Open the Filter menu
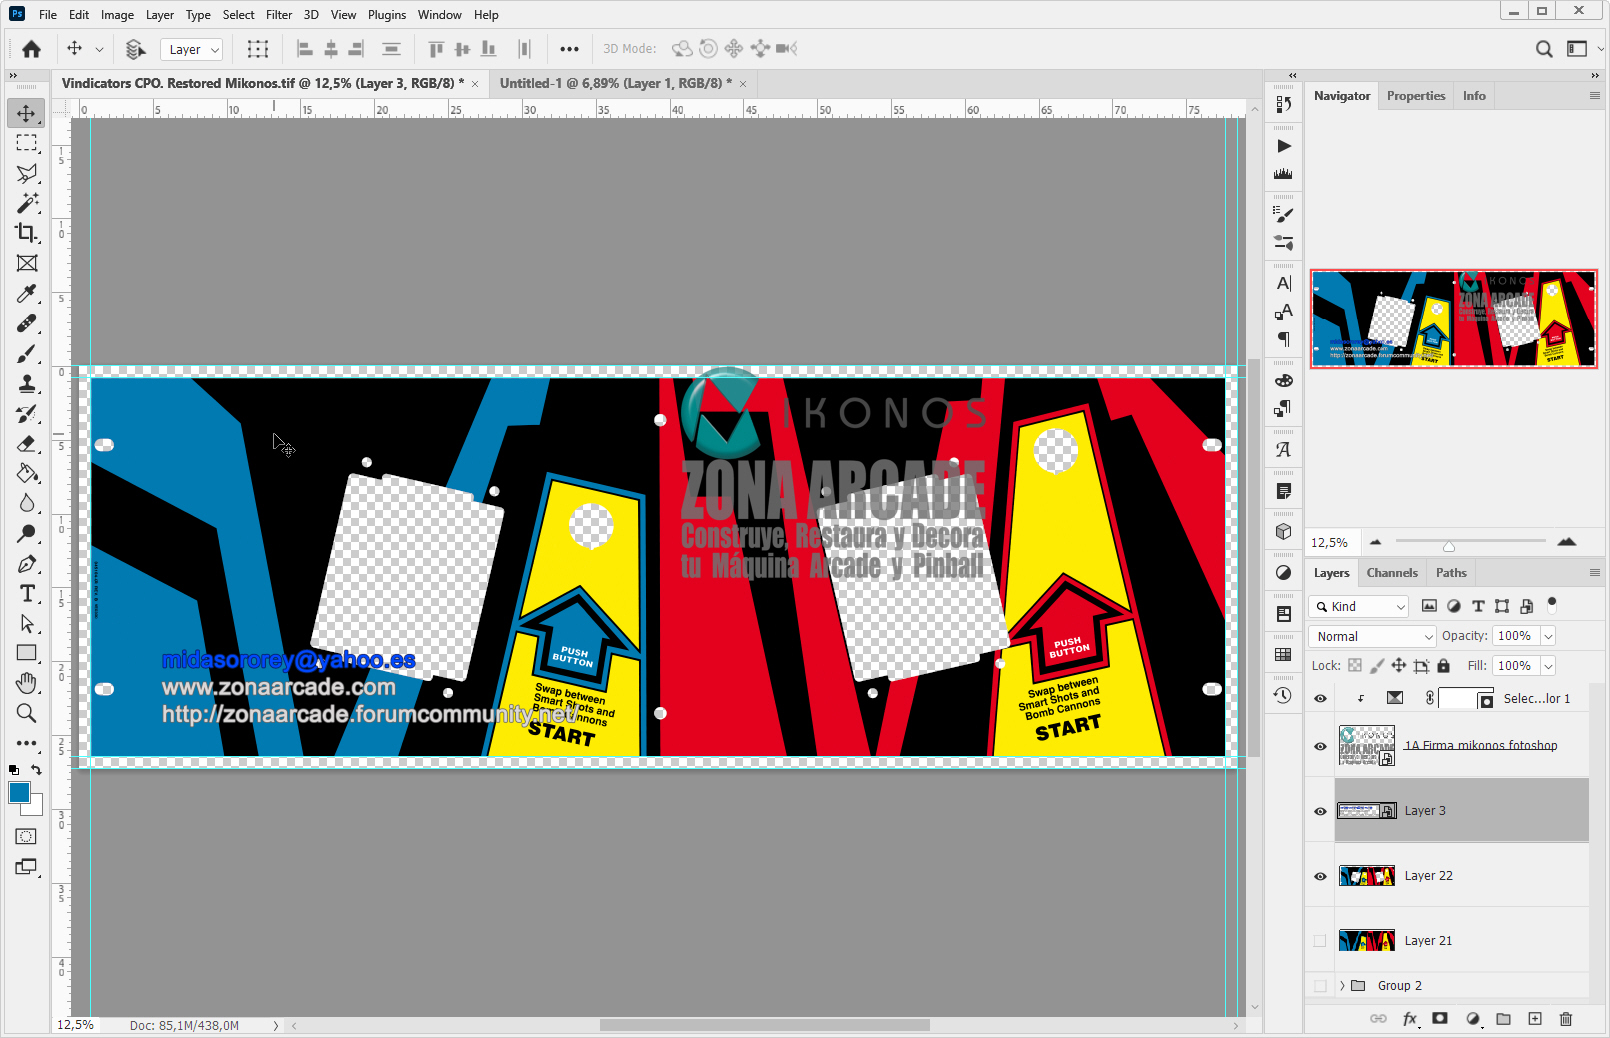 point(279,15)
